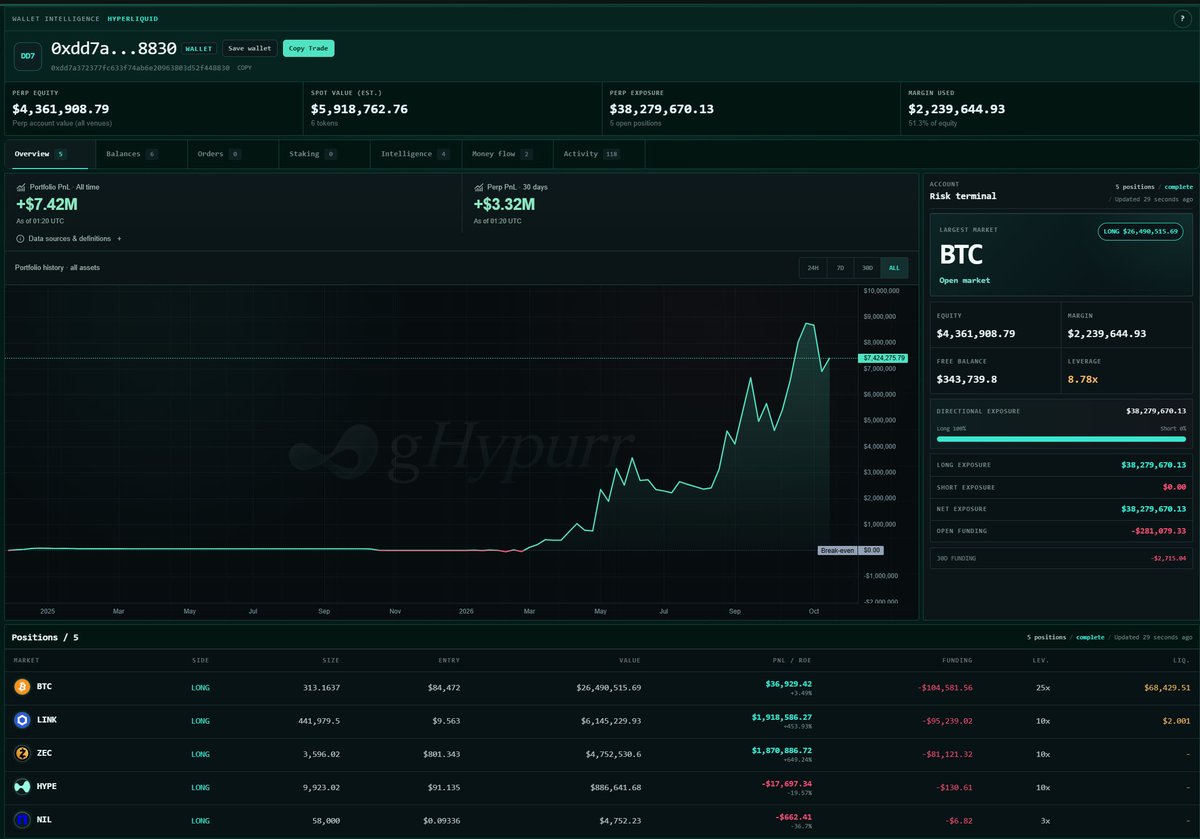Click ZEC PnL $1,870,886.72
1200x839 pixels.
782,750
